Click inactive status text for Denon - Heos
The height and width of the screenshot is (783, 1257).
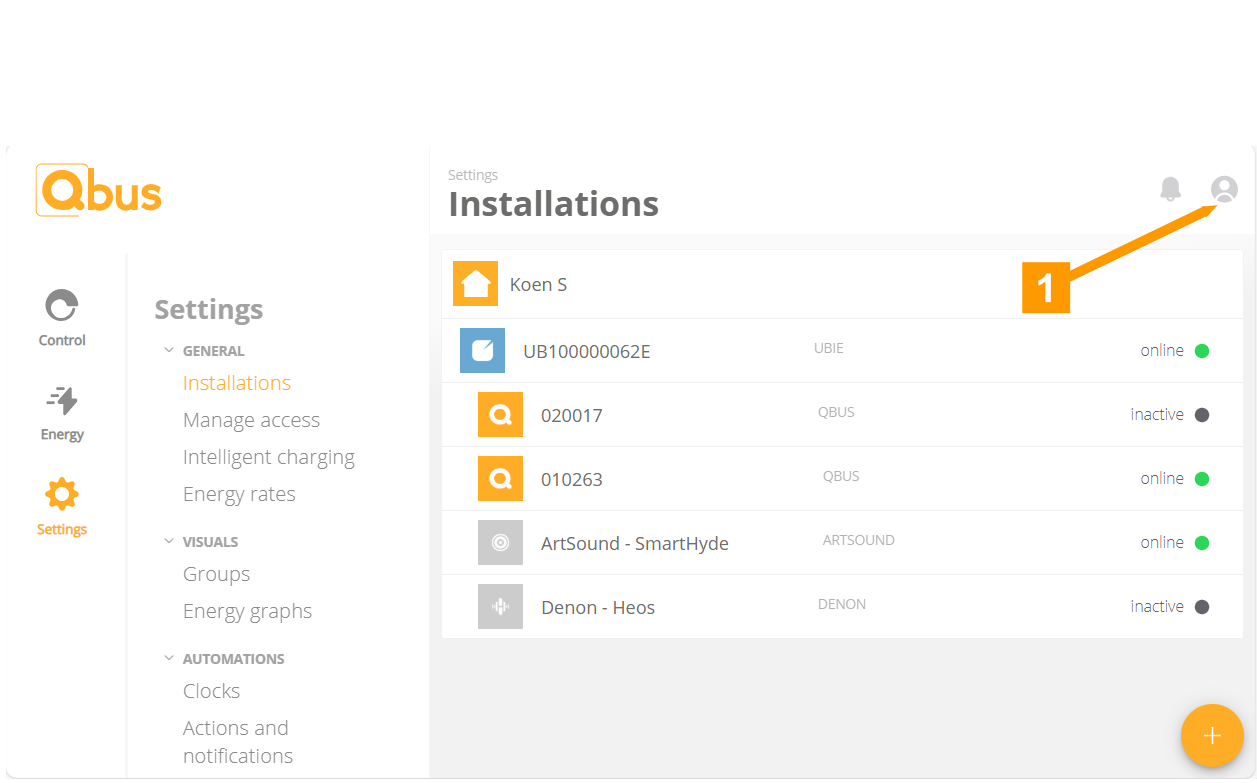1157,606
